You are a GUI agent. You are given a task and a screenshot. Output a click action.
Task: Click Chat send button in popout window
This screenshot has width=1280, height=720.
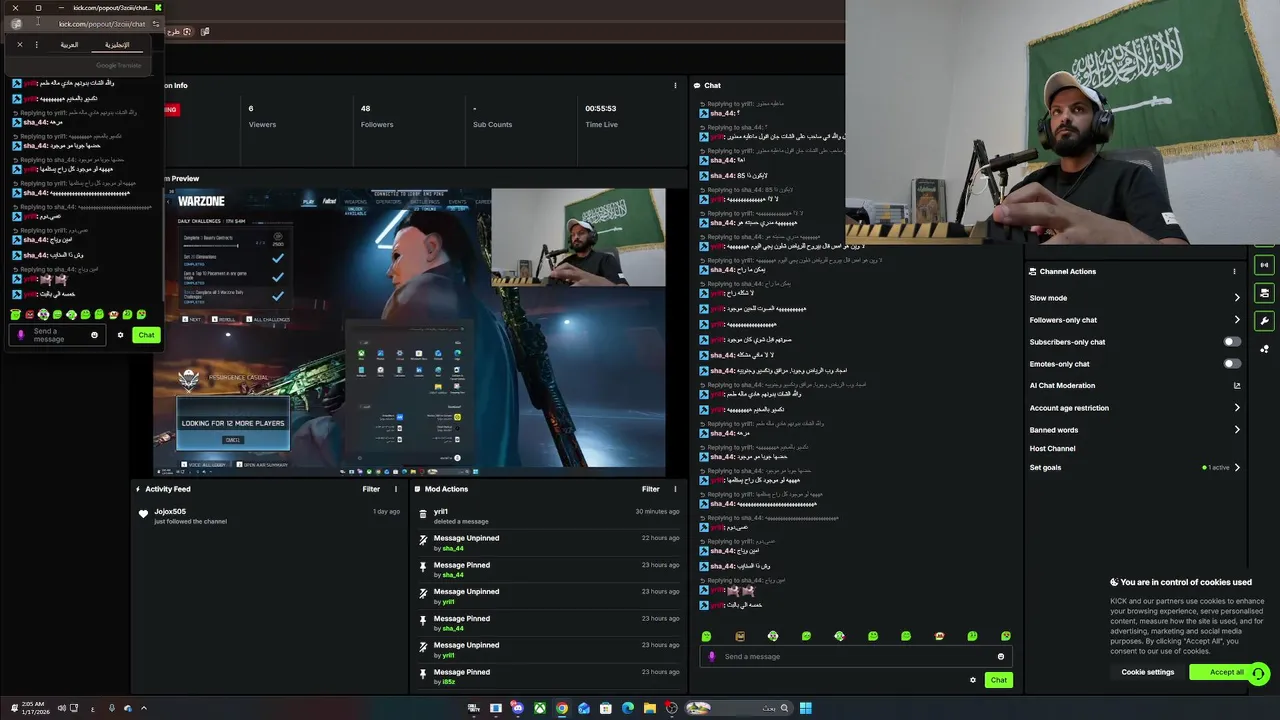(146, 335)
